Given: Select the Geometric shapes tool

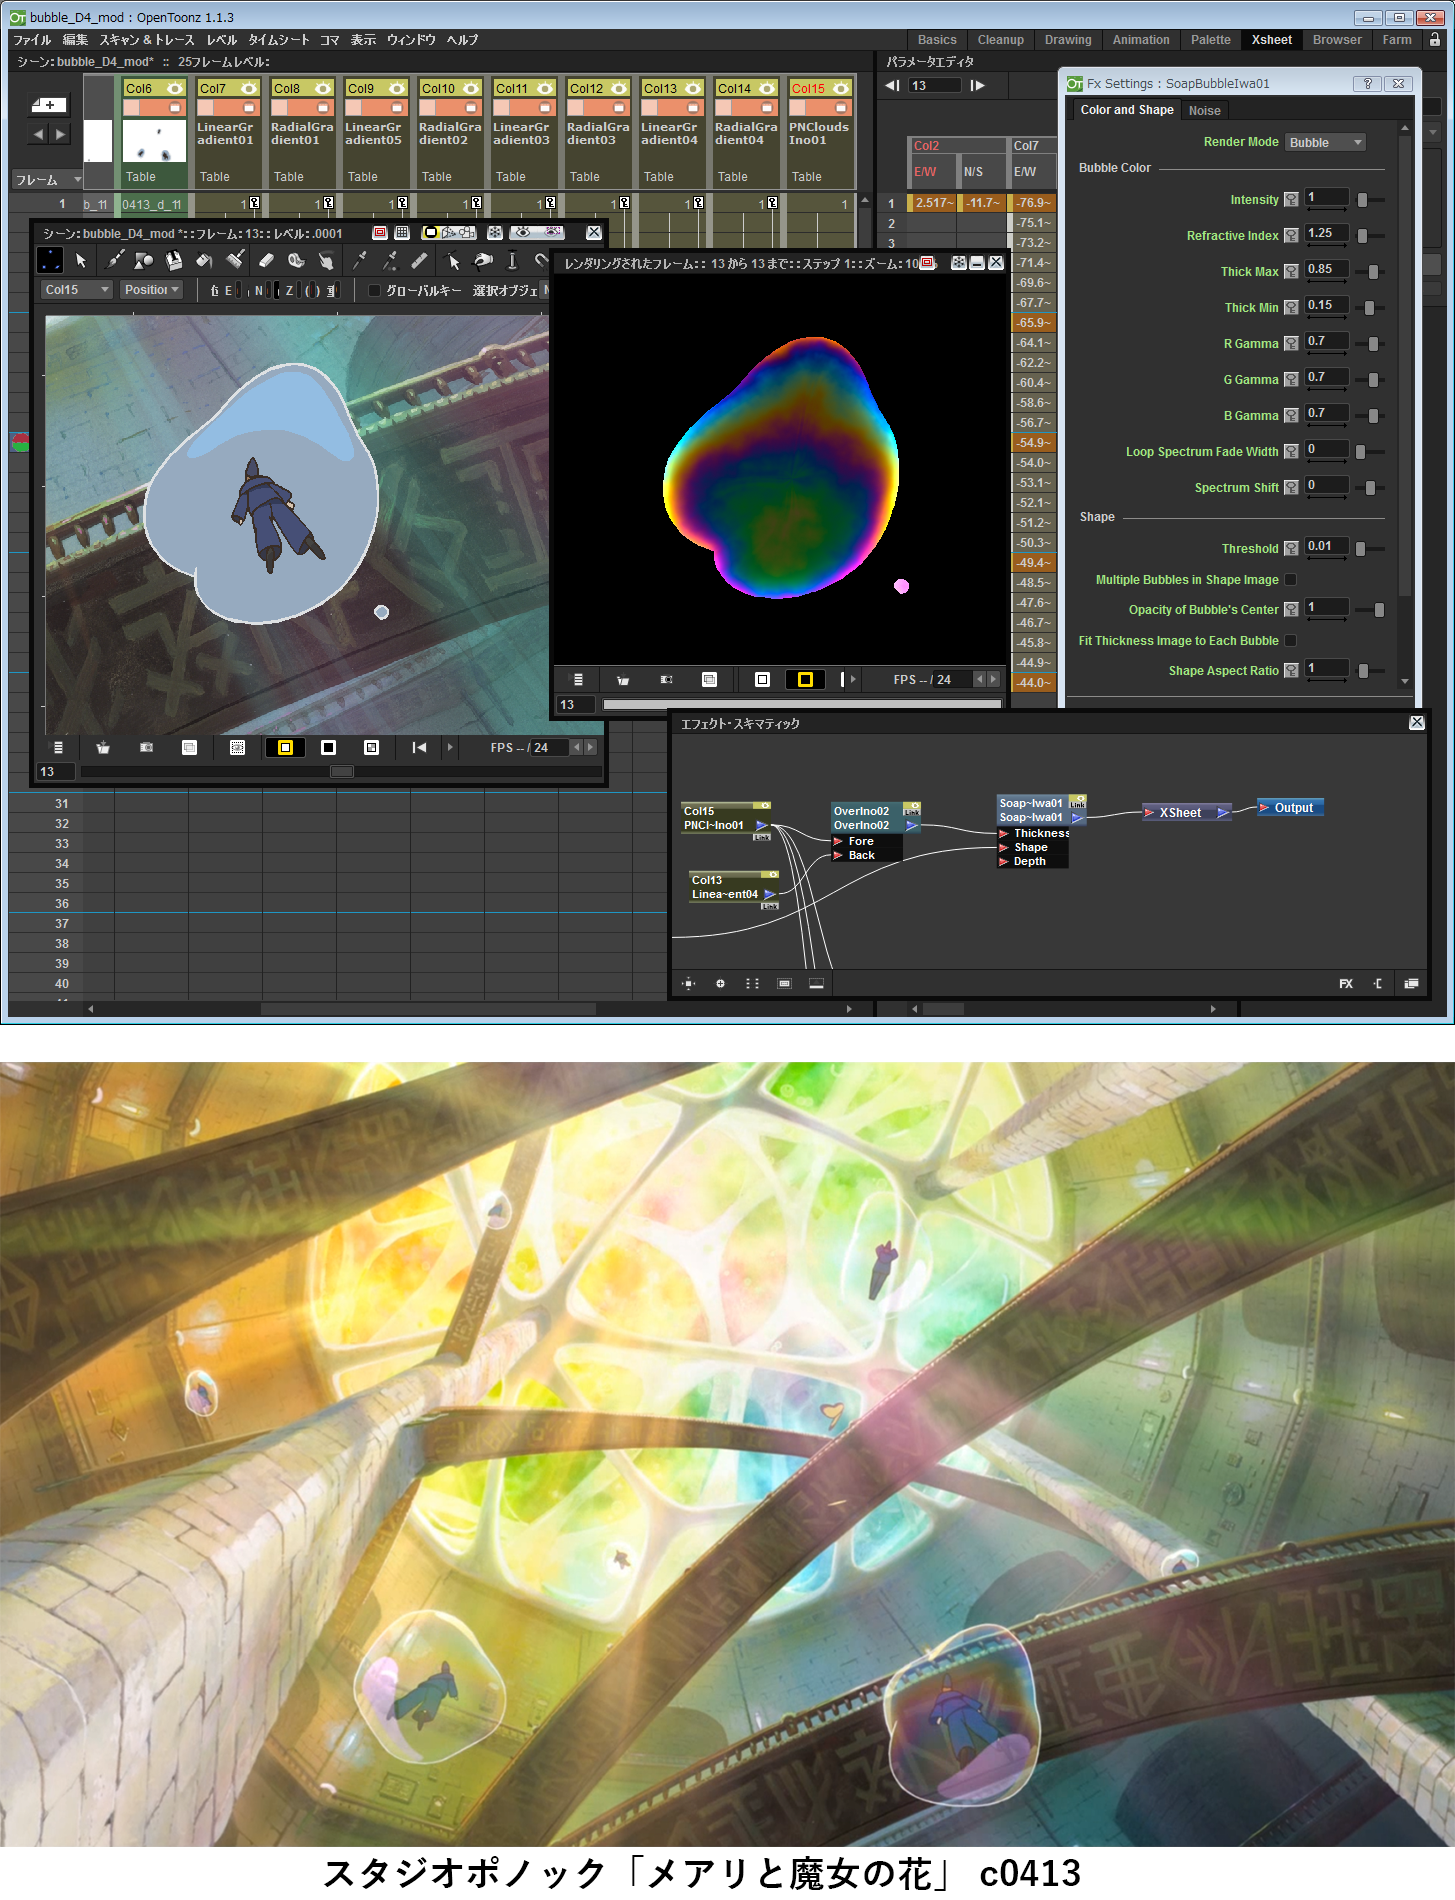Looking at the screenshot, I should 144,261.
